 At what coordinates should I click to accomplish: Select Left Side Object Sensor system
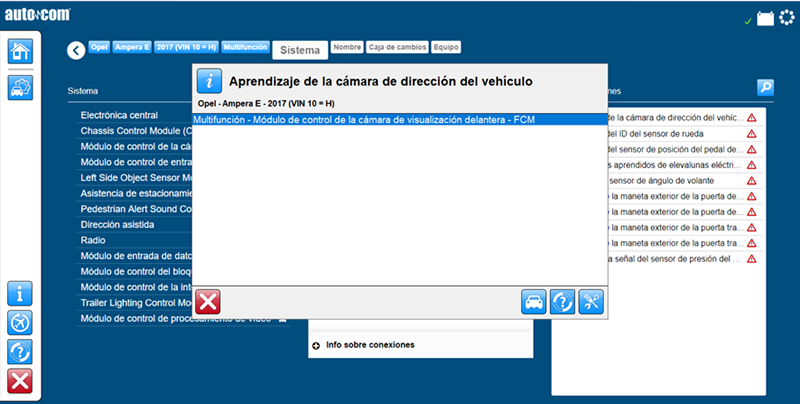134,178
